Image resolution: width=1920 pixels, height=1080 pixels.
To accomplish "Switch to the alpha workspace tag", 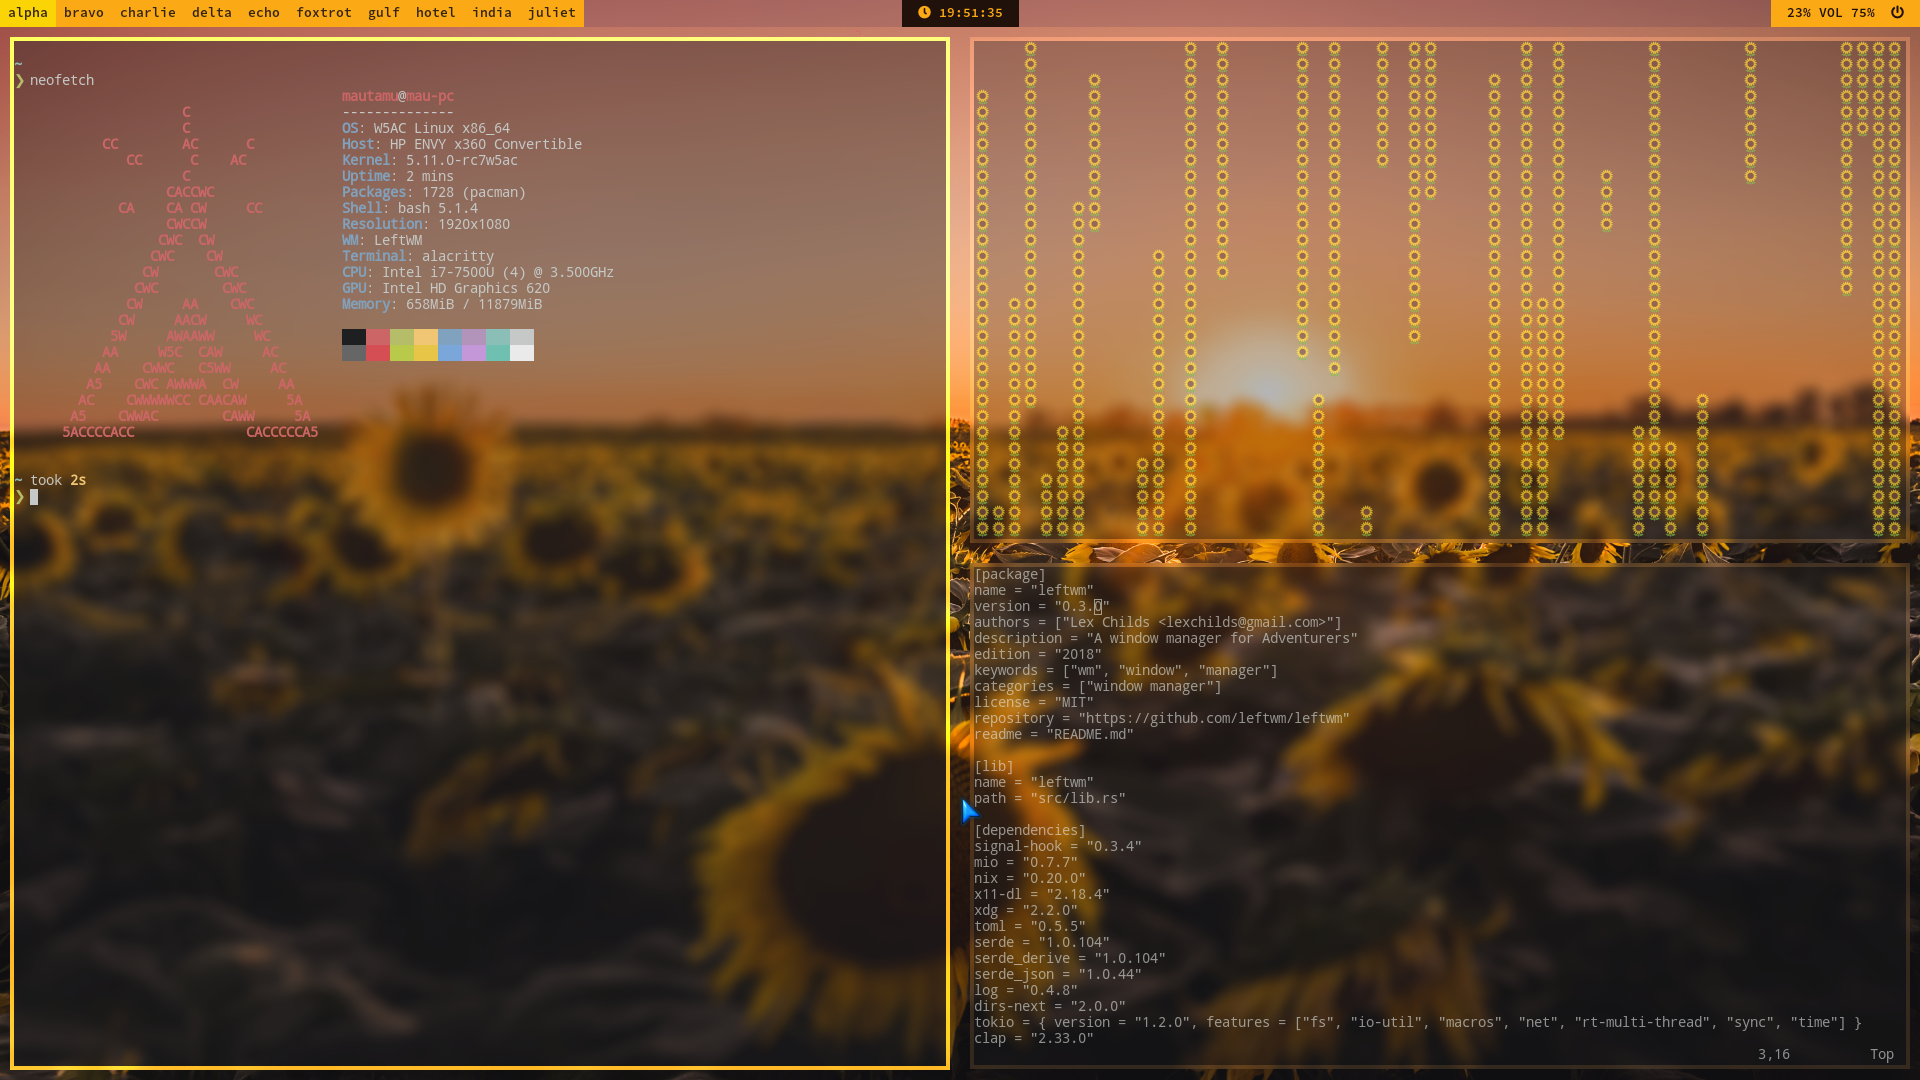I will (28, 13).
